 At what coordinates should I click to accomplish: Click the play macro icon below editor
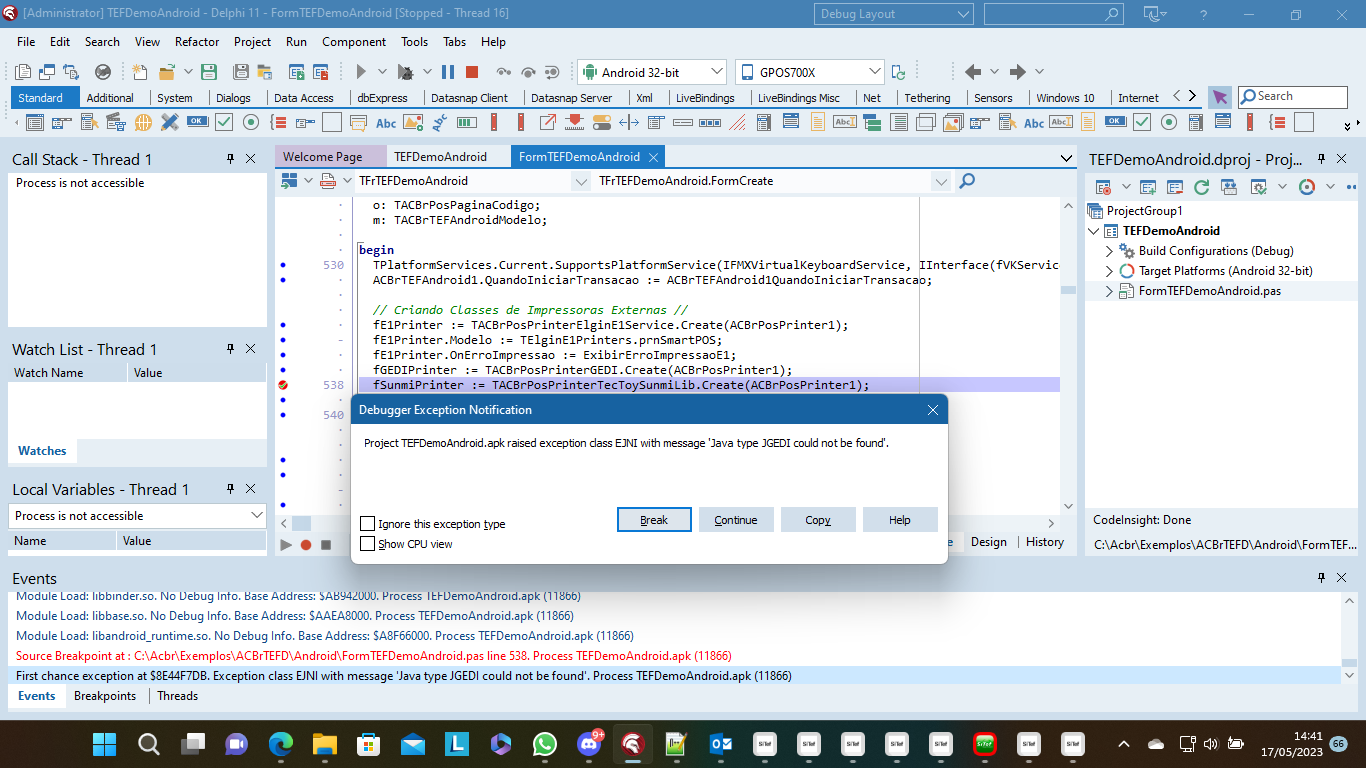pos(286,545)
